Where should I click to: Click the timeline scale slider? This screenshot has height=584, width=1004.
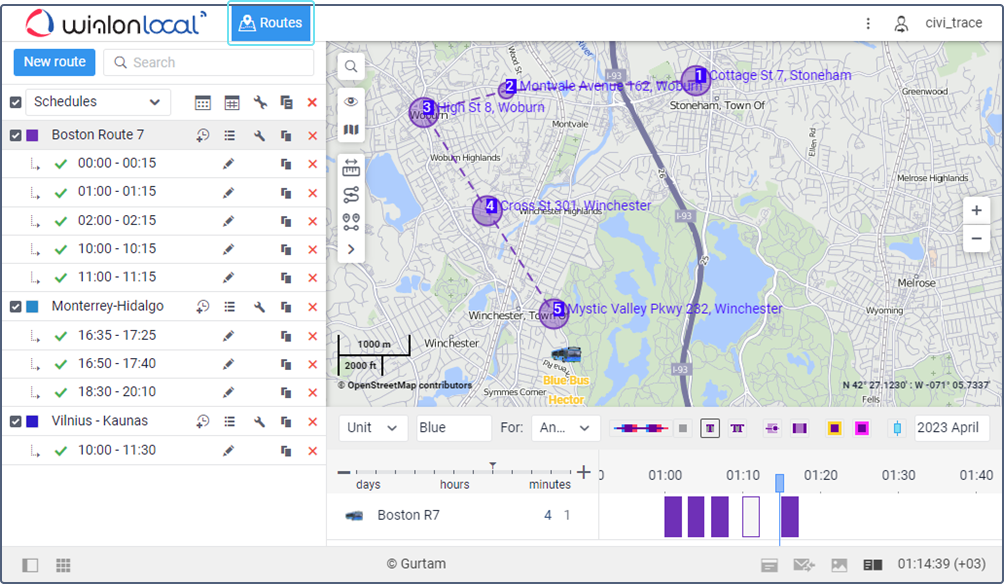(x=492, y=468)
